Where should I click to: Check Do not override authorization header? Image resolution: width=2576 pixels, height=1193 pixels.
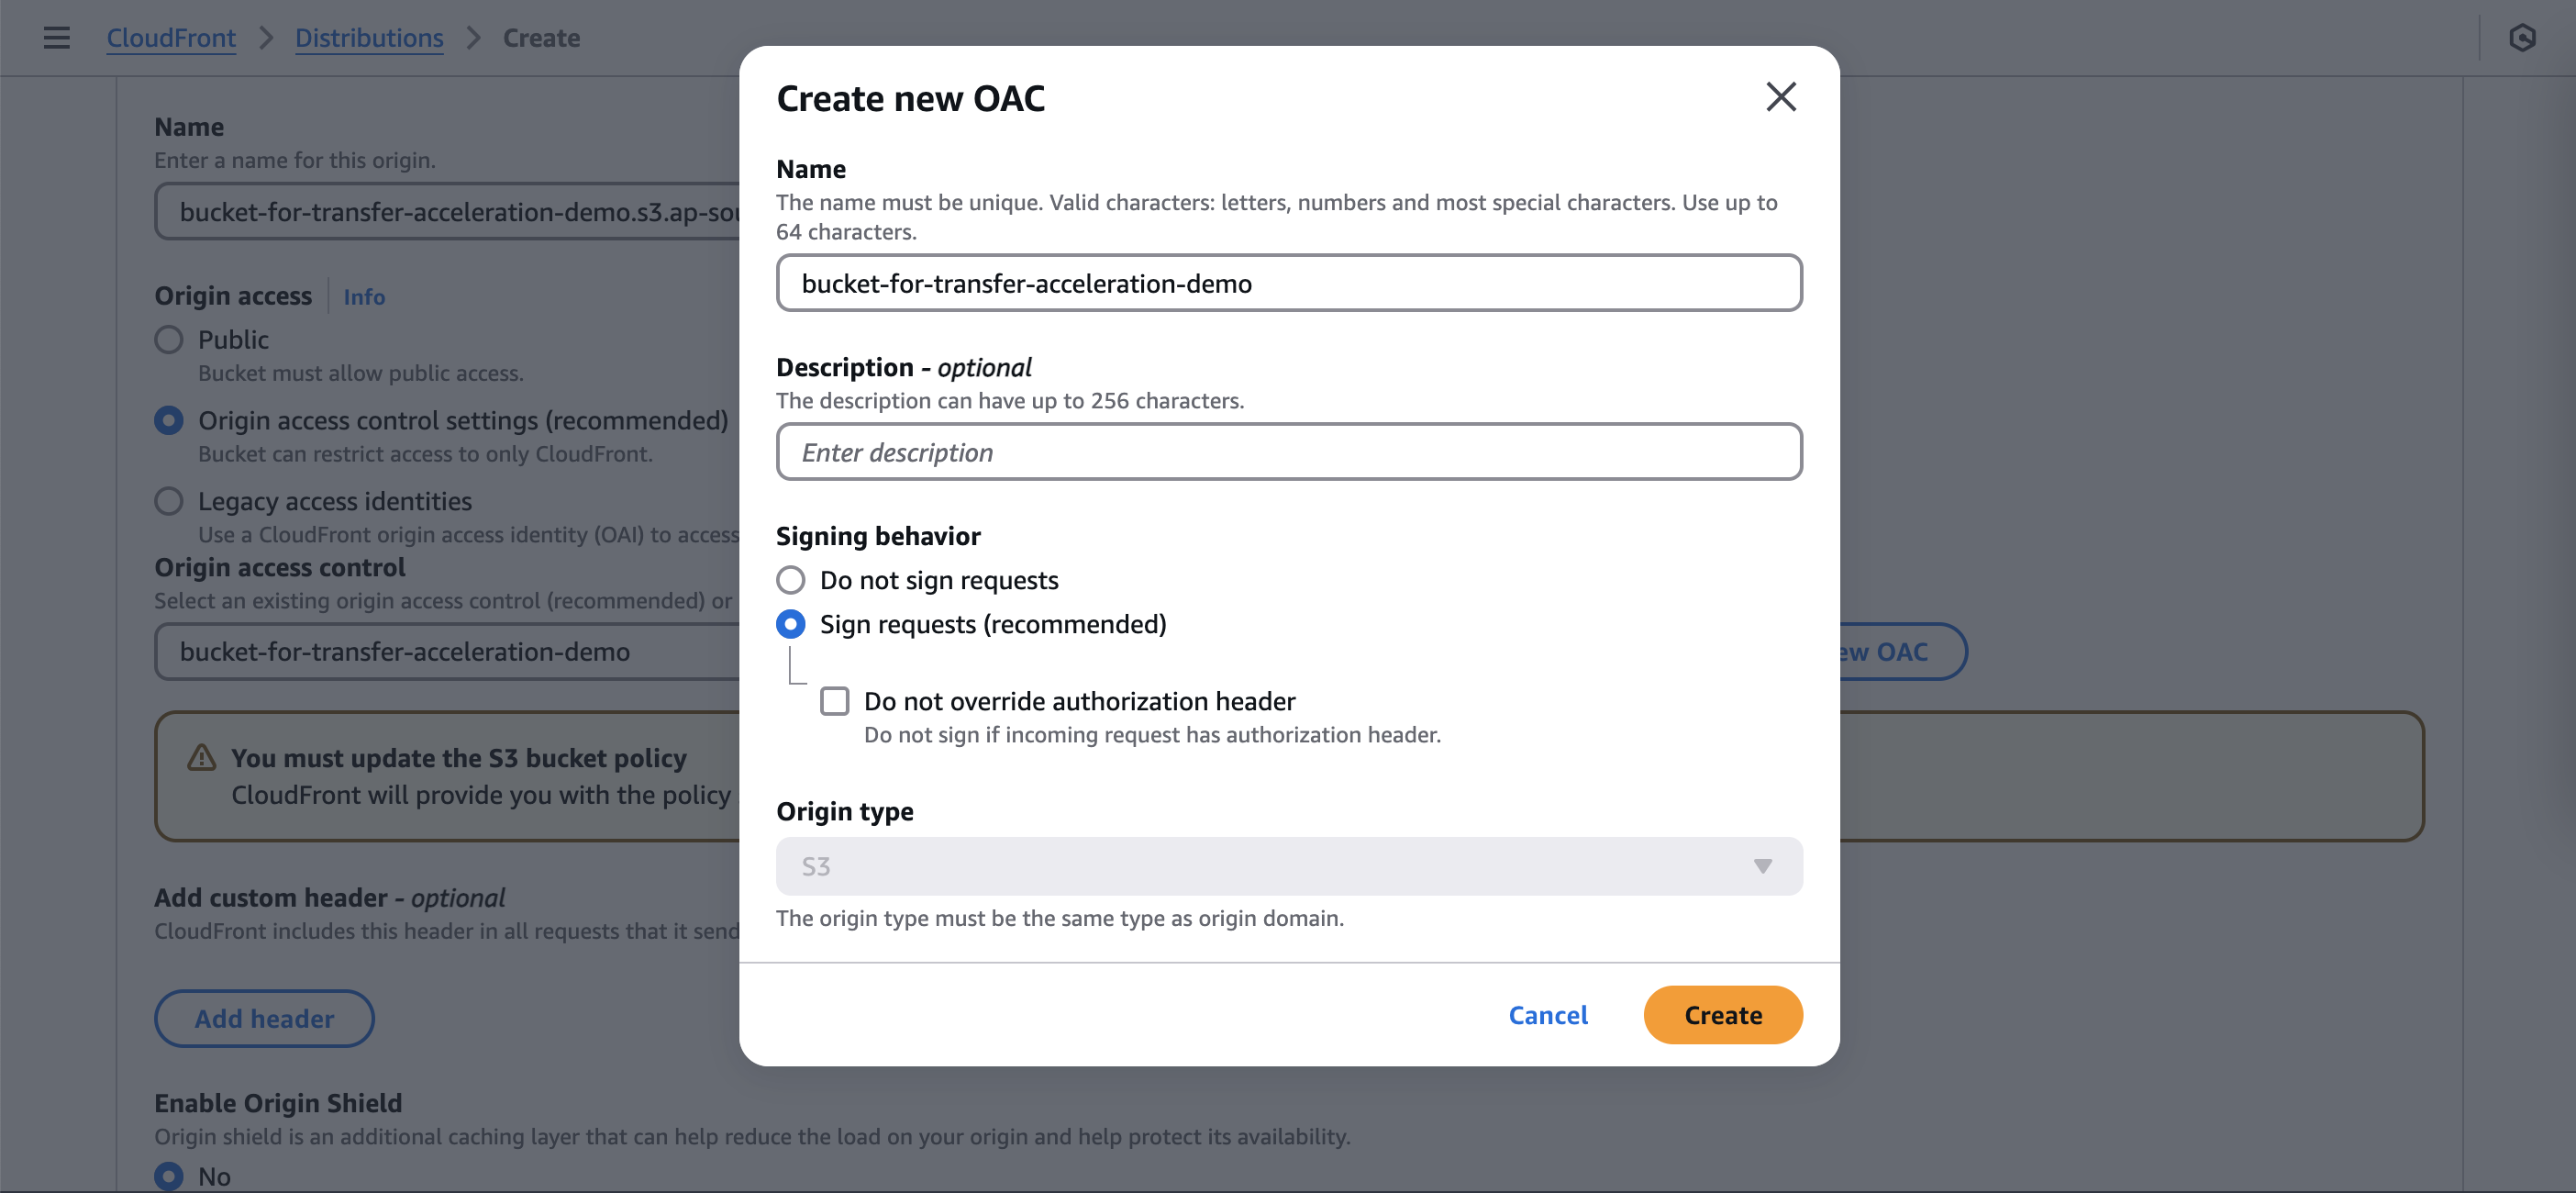835,701
